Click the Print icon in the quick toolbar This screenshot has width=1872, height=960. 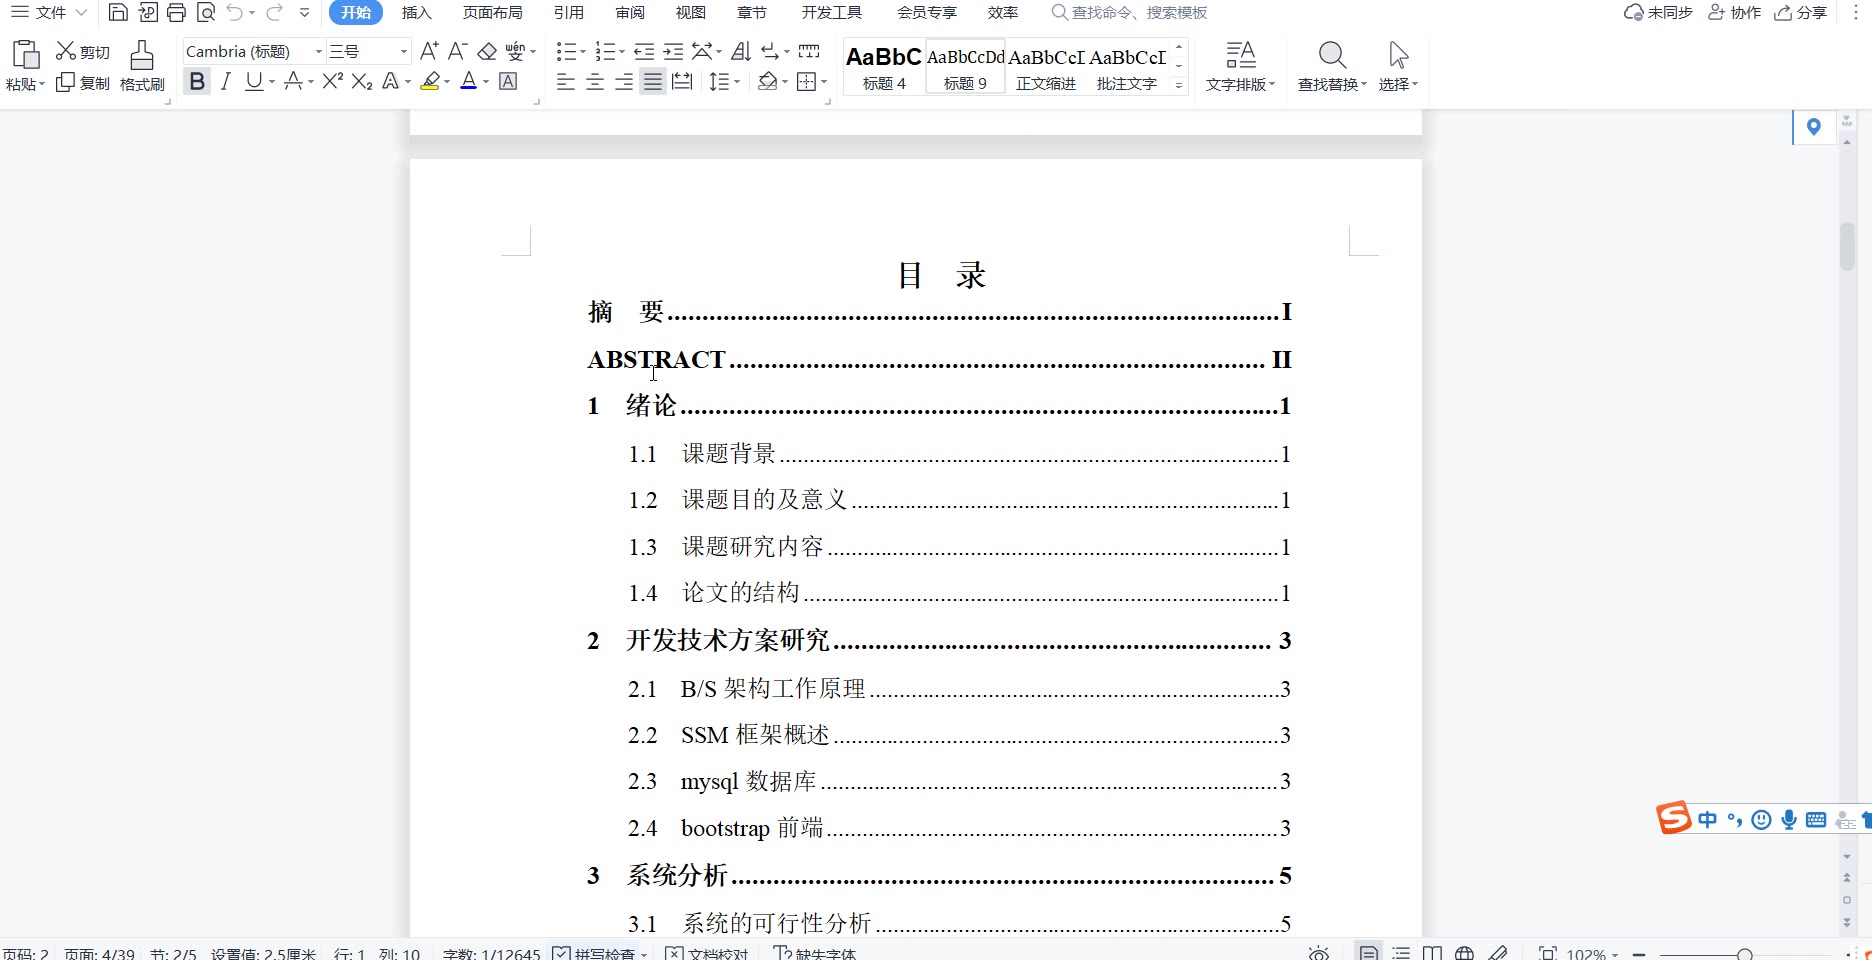point(176,13)
